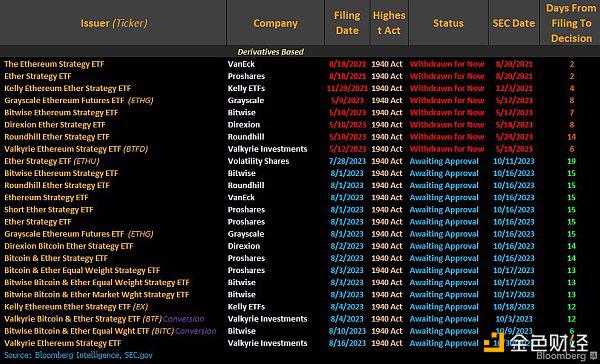Click the Issuer (Ticker) column header

[x=114, y=23]
